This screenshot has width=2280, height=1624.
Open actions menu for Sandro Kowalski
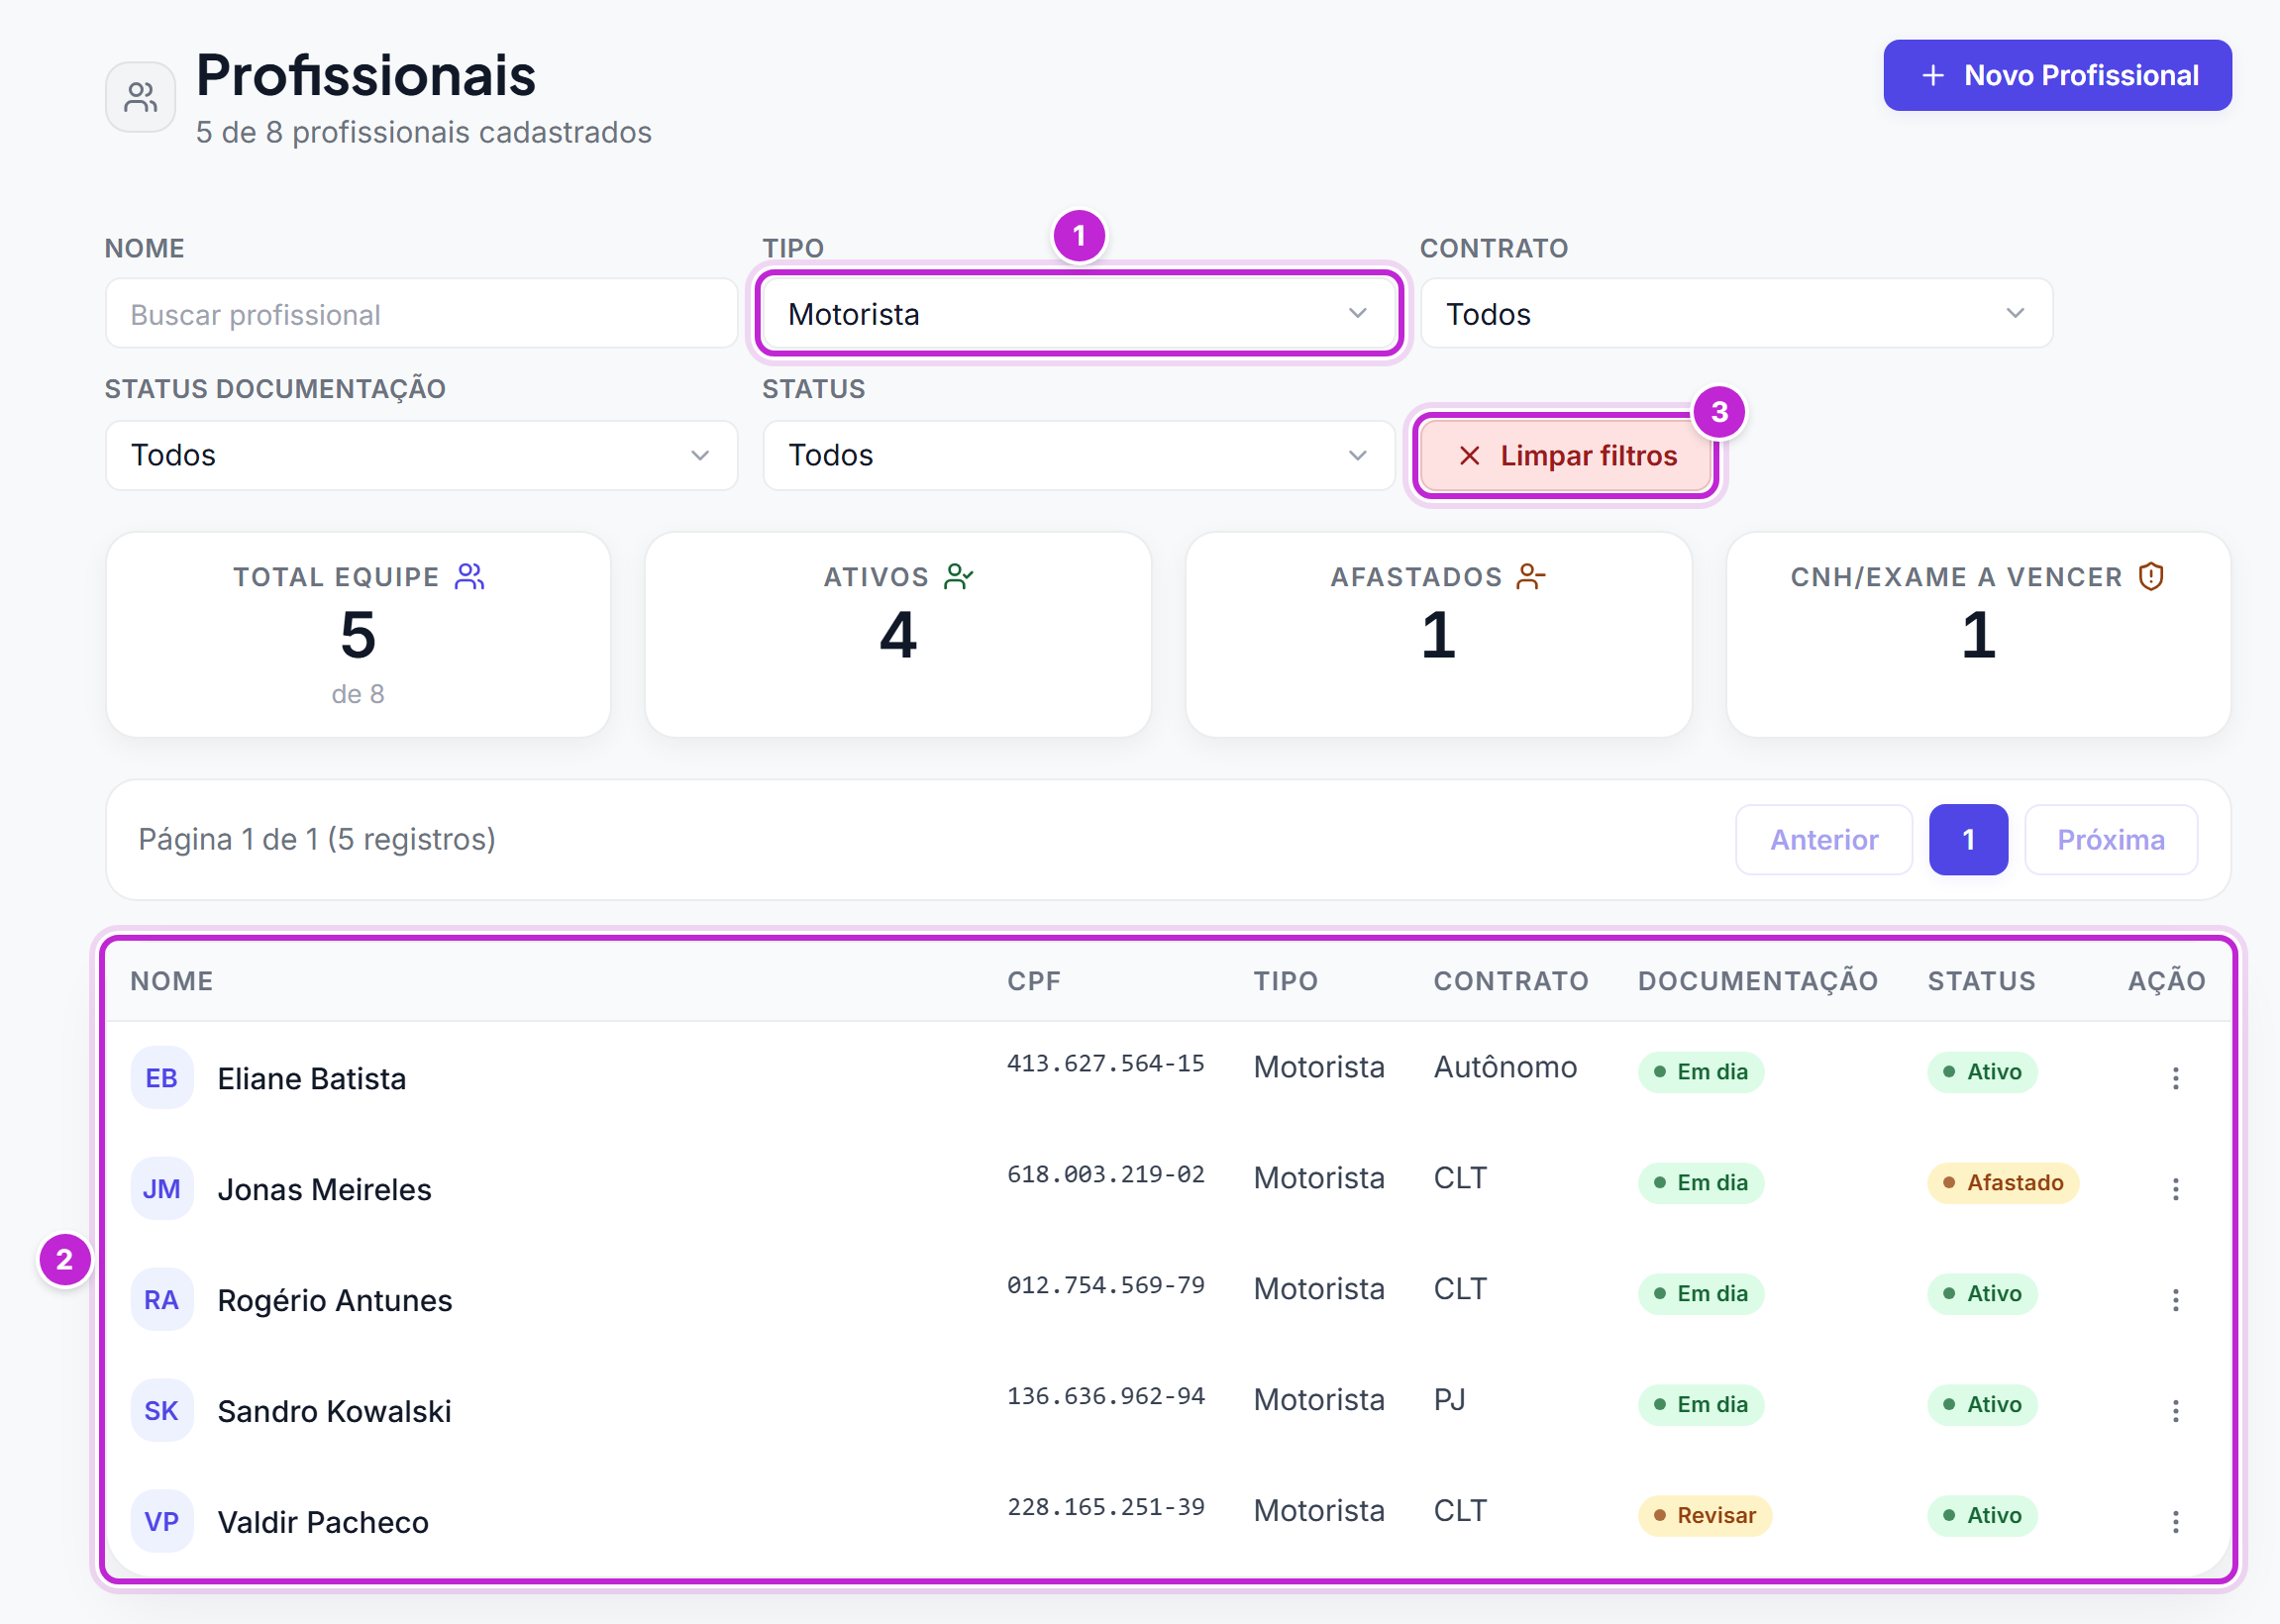point(2174,1411)
